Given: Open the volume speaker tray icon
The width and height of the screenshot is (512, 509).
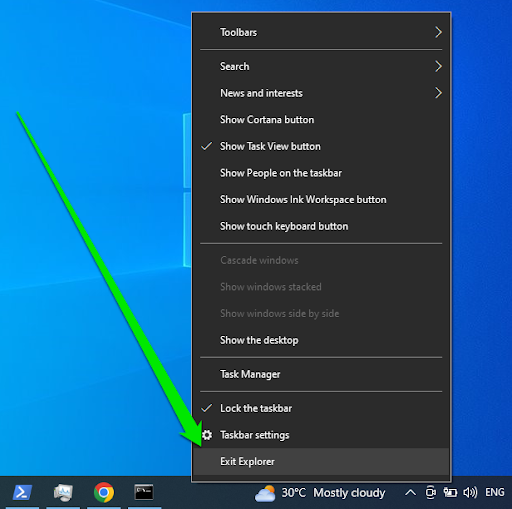Looking at the screenshot, I should [470, 492].
